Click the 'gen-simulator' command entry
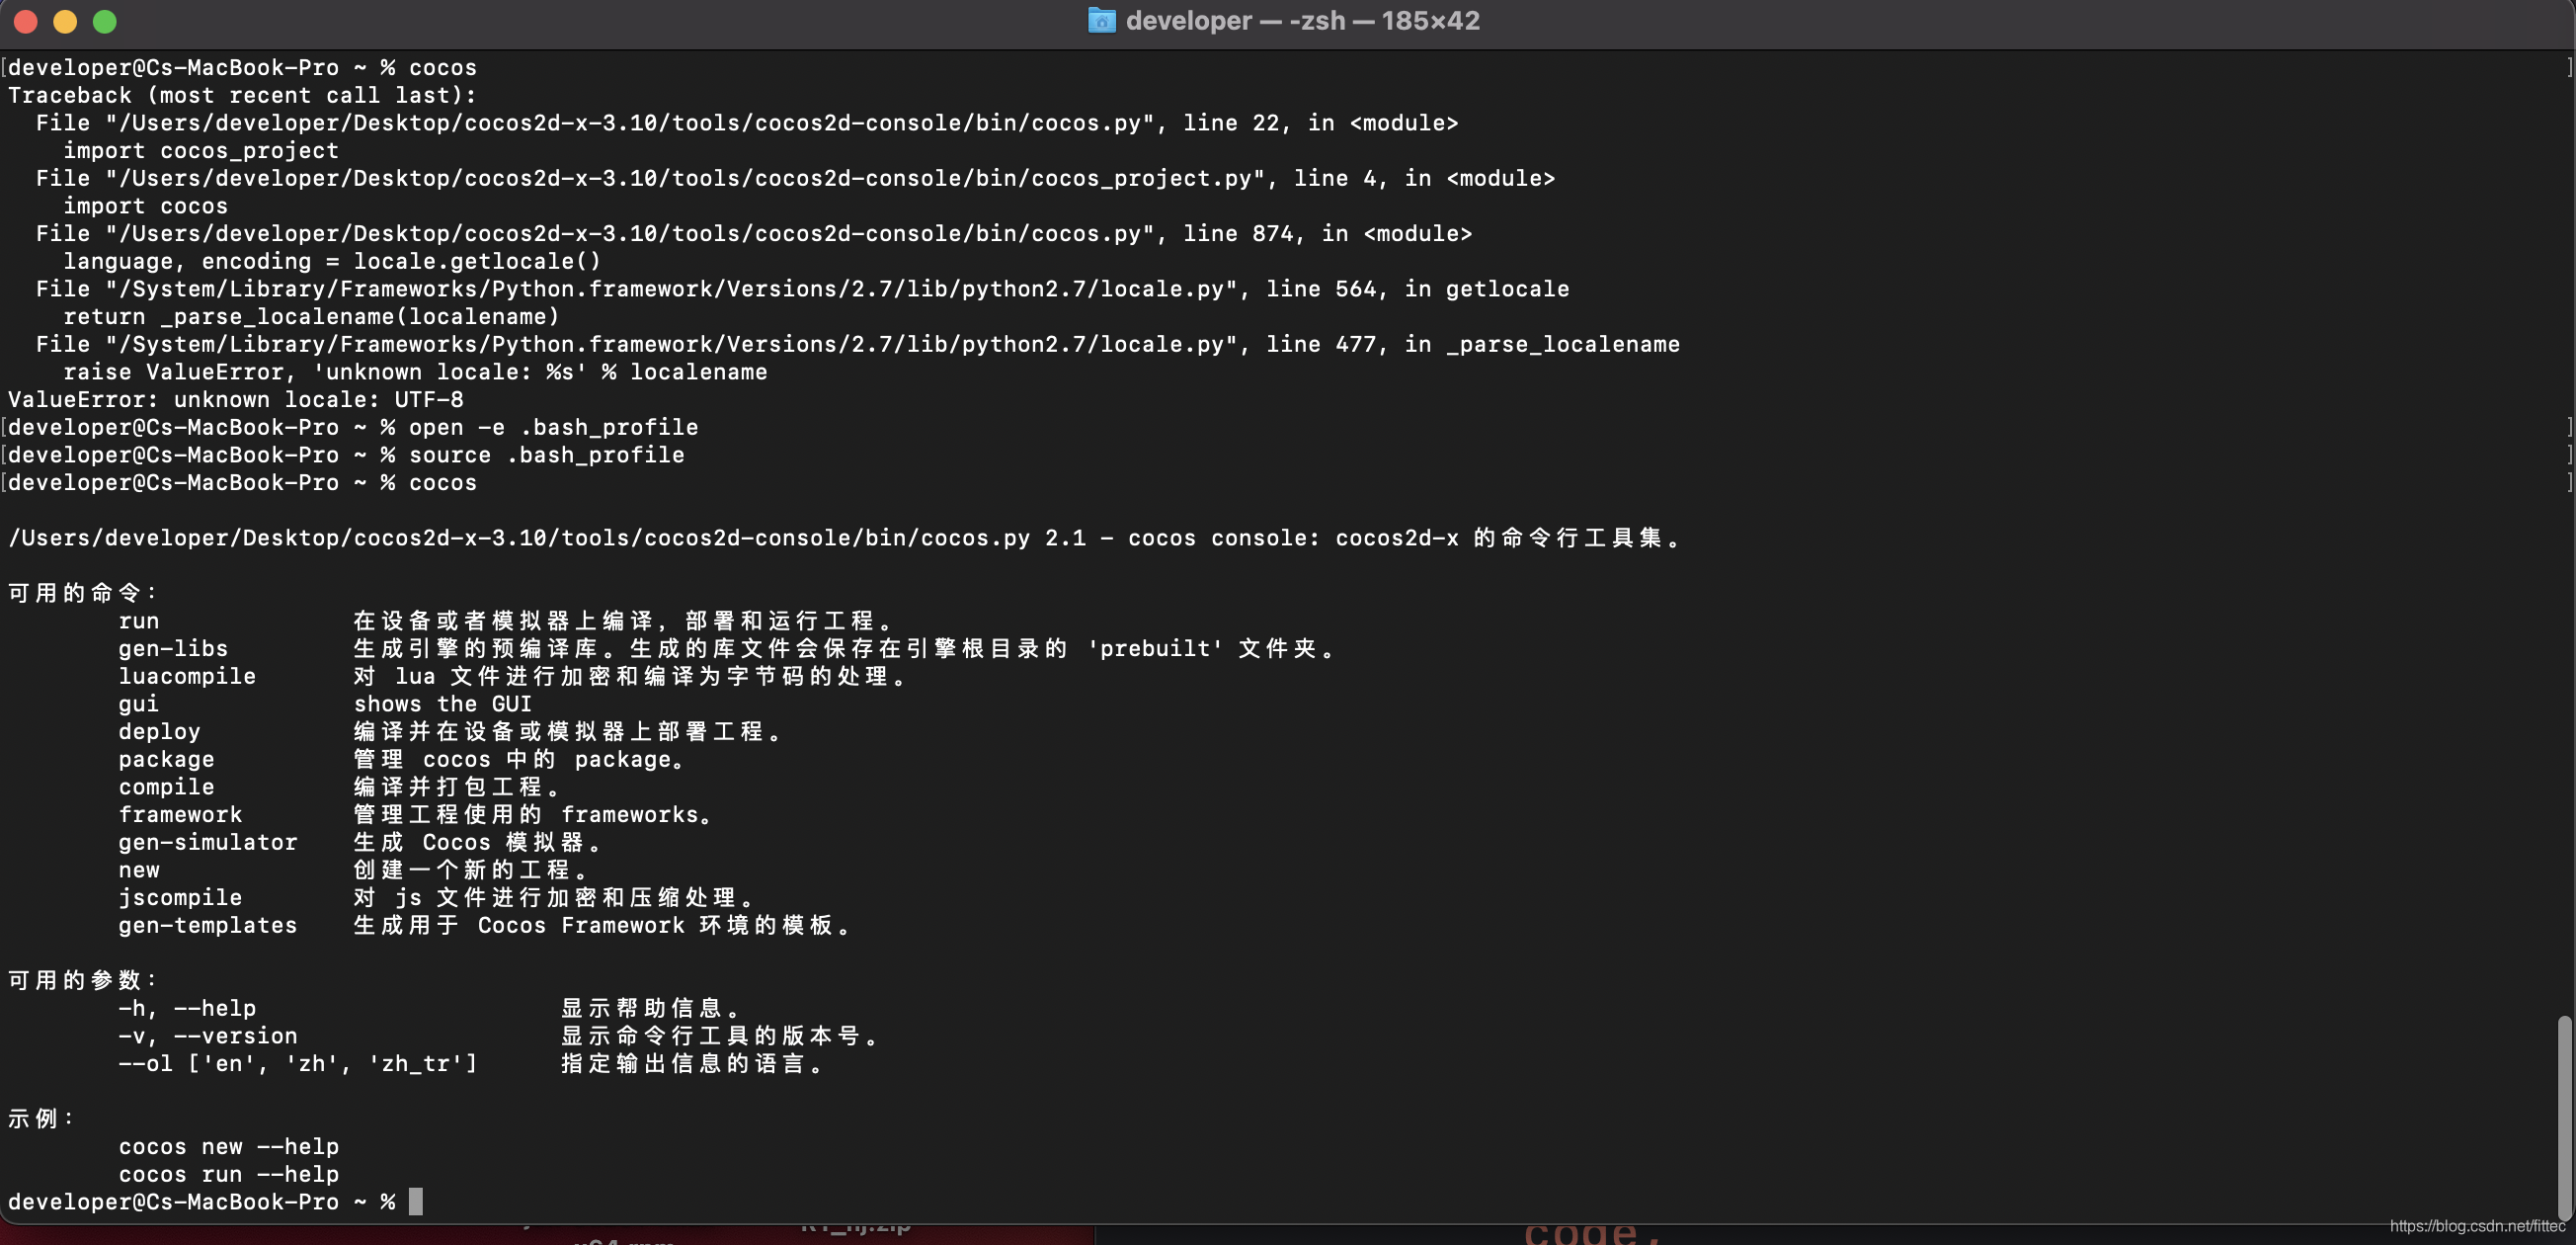This screenshot has width=2576, height=1245. tap(208, 843)
